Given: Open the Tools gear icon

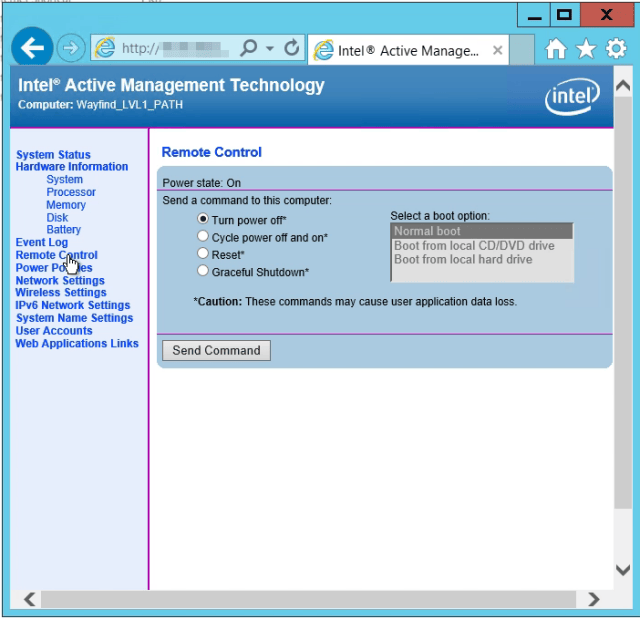Looking at the screenshot, I should coord(616,49).
